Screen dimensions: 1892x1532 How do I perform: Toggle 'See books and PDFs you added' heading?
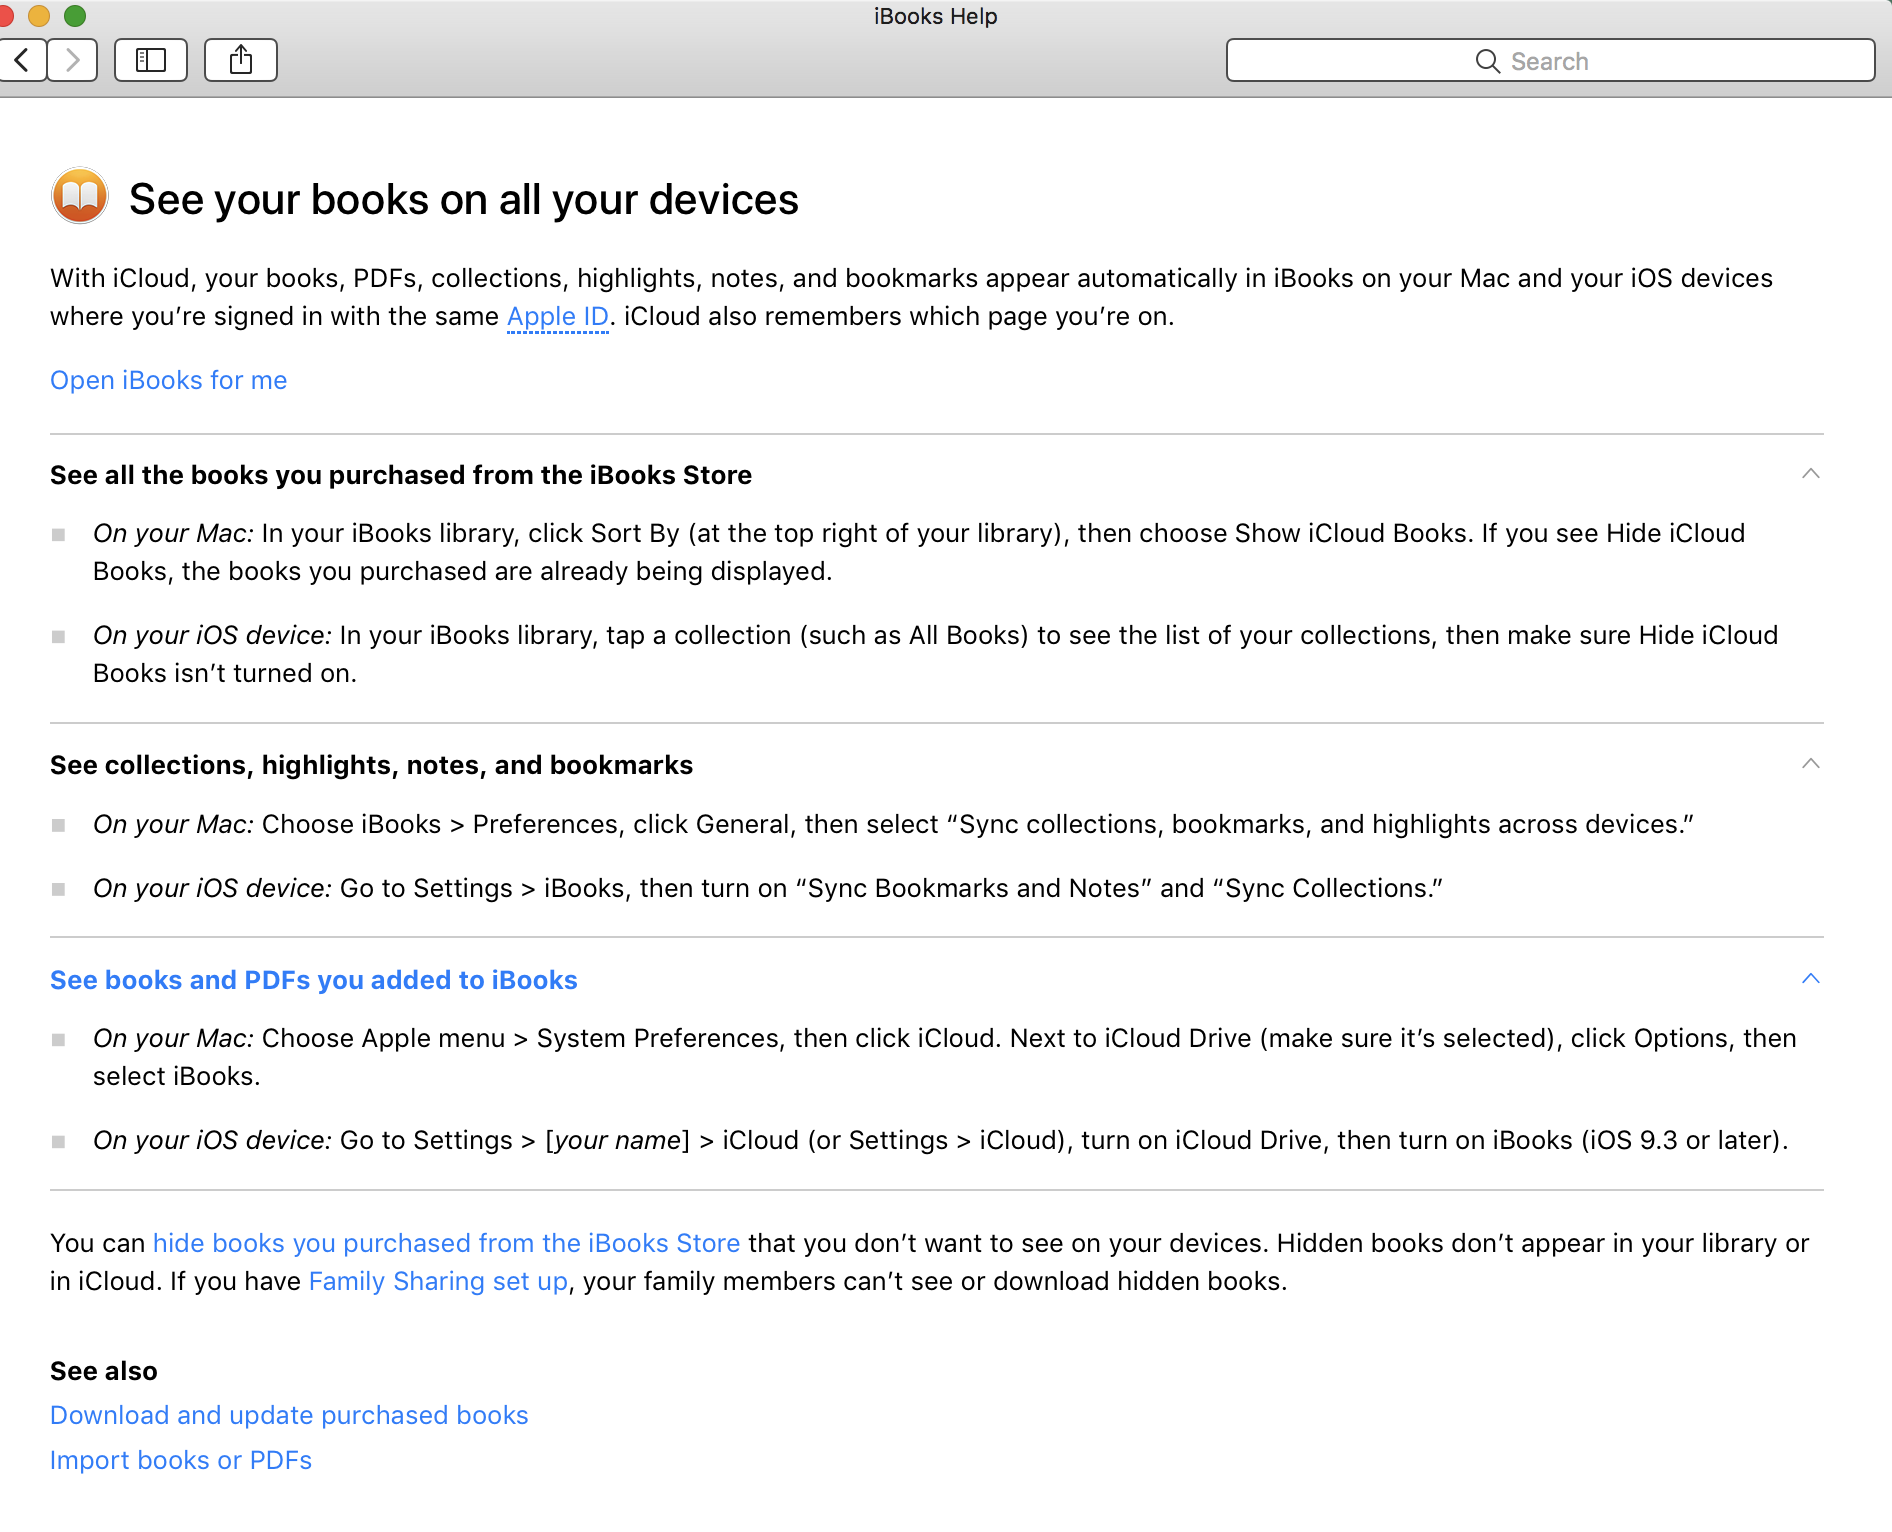click(314, 980)
